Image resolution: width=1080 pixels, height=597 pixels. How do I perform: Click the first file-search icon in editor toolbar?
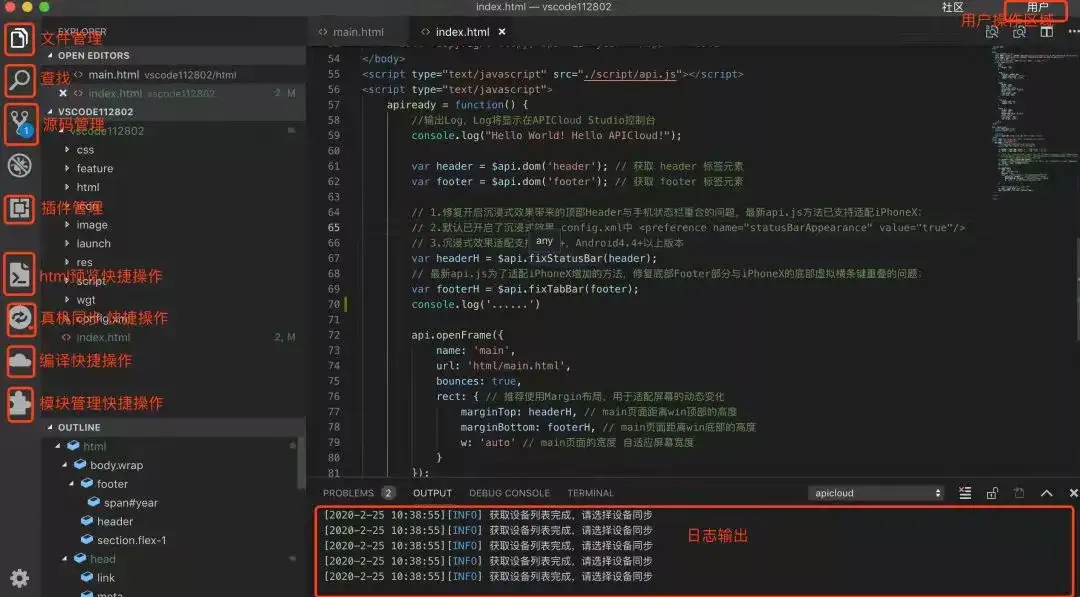993,32
